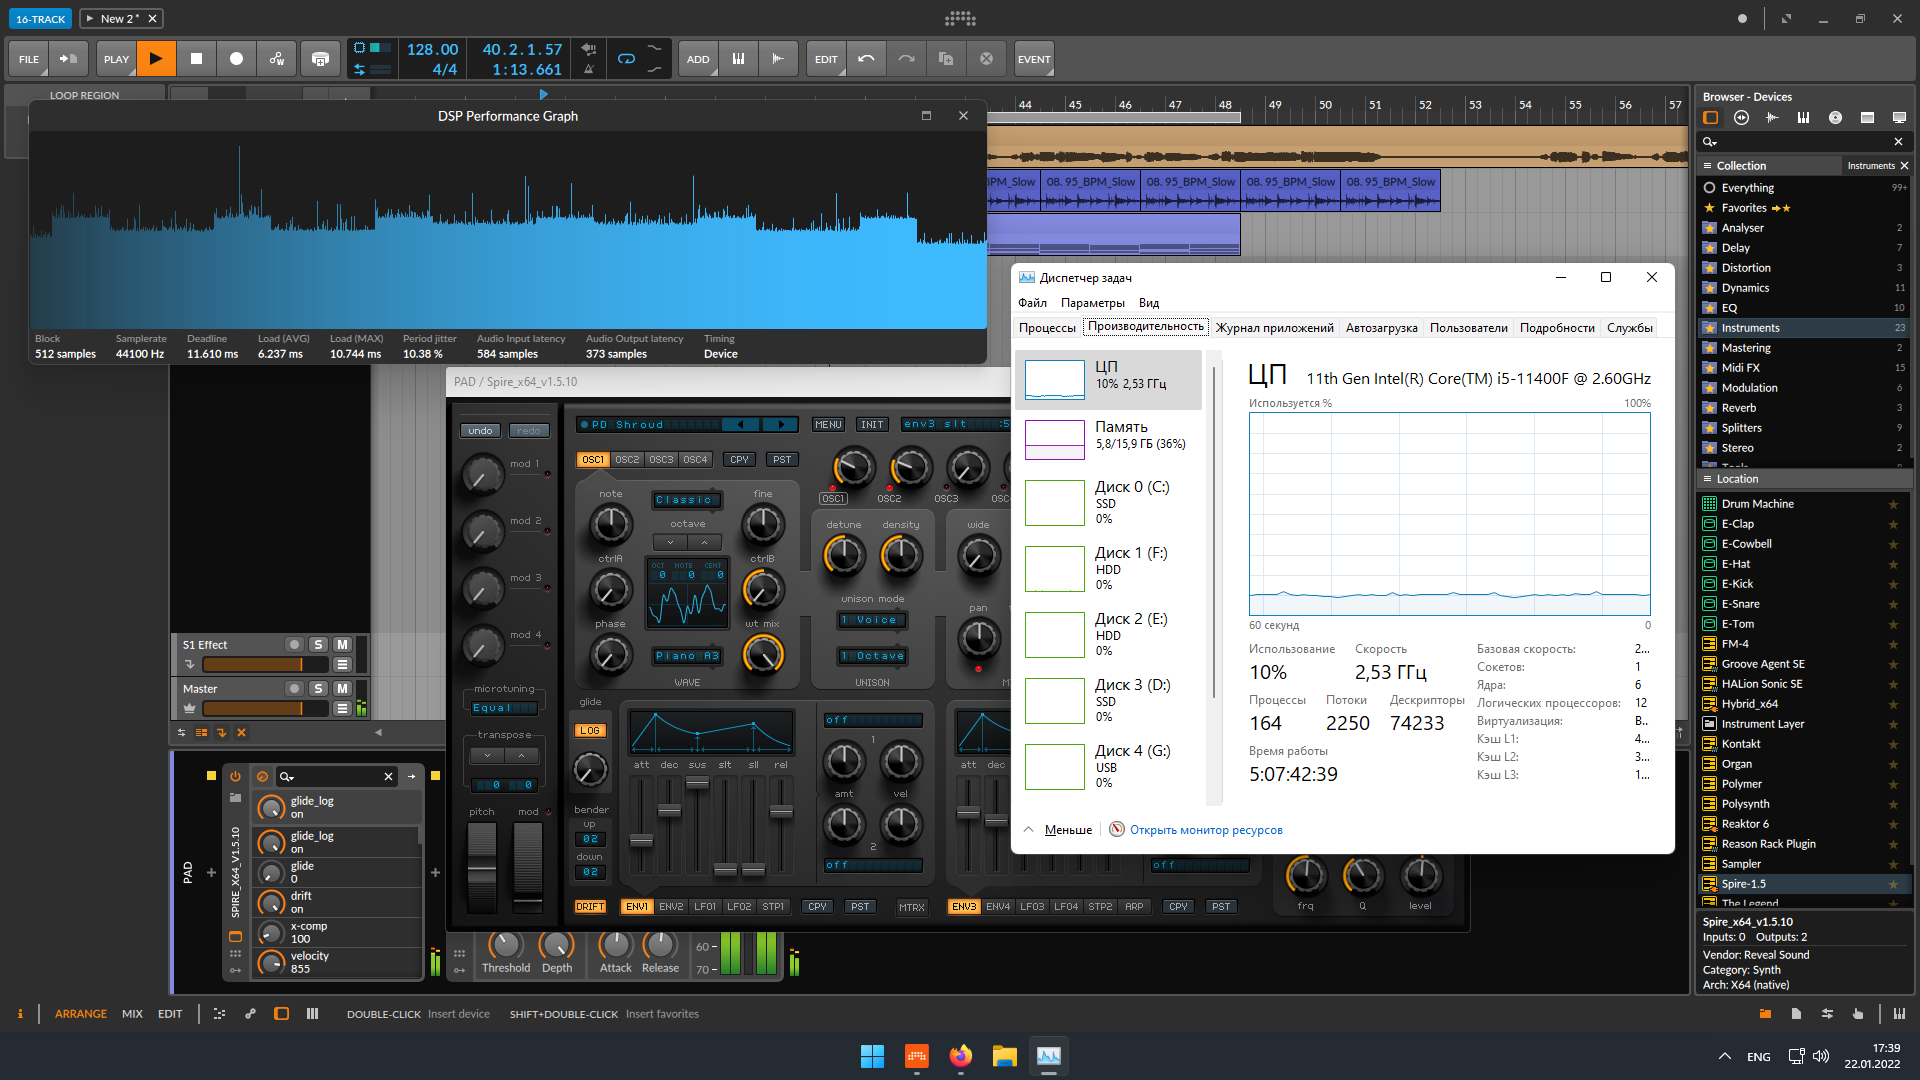Open Firefox from the Windows taskbar

click(960, 1056)
